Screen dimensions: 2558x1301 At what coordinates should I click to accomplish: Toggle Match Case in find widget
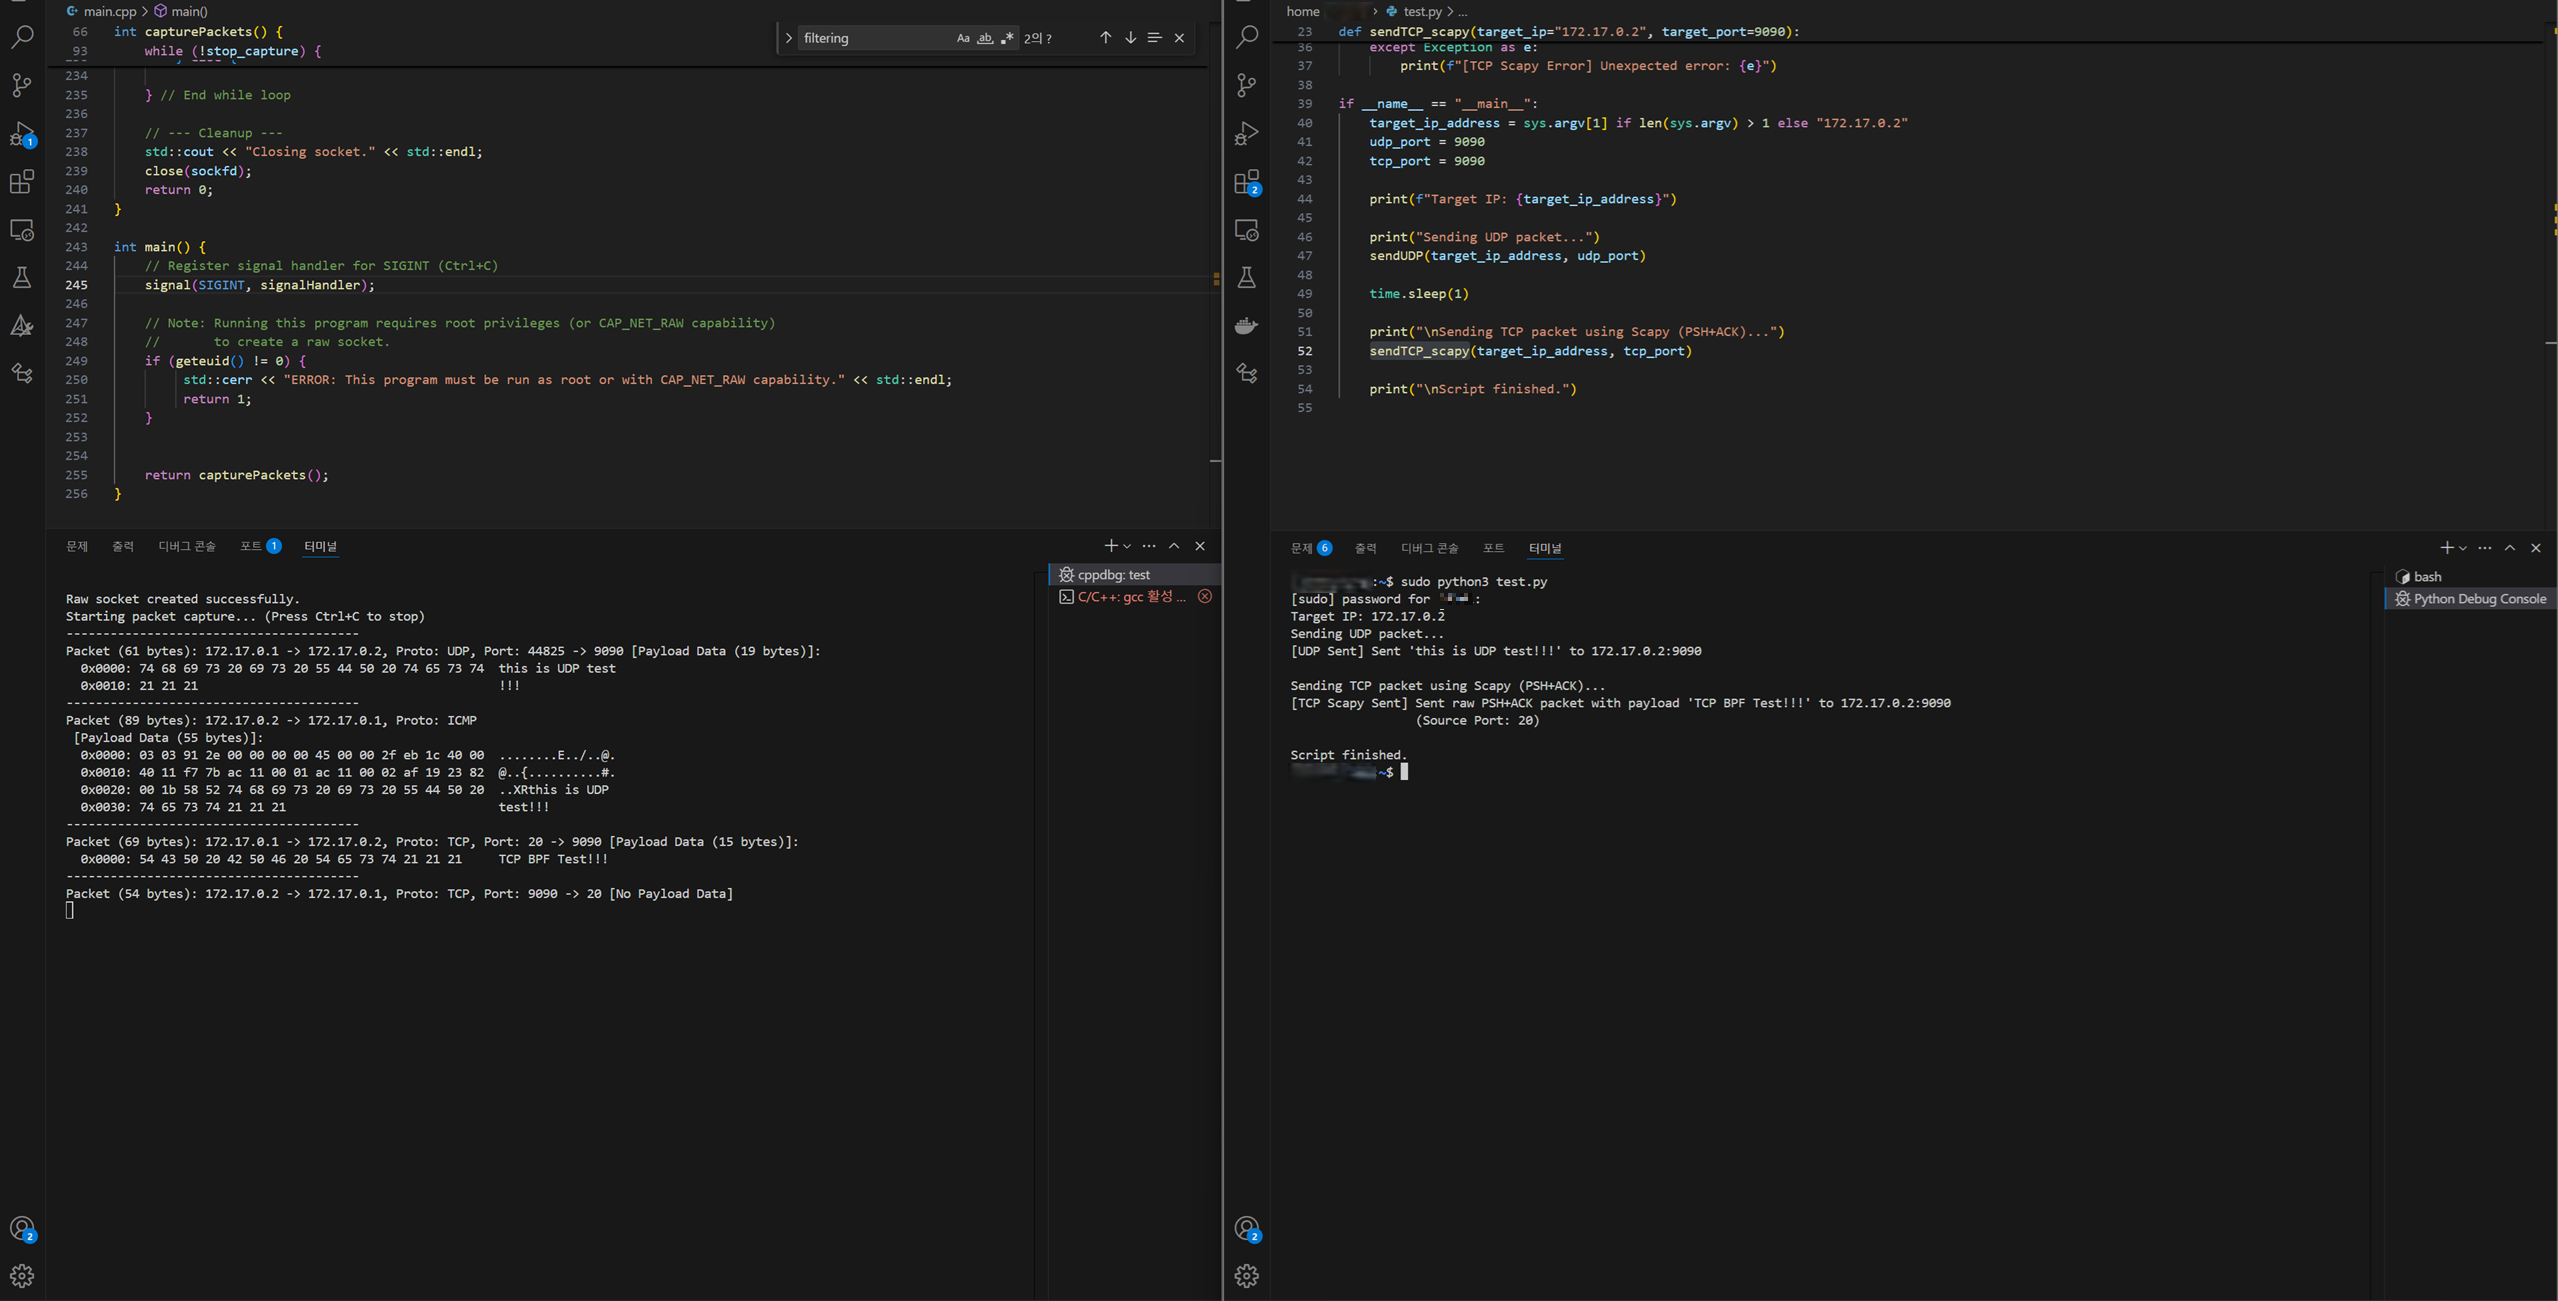[962, 38]
